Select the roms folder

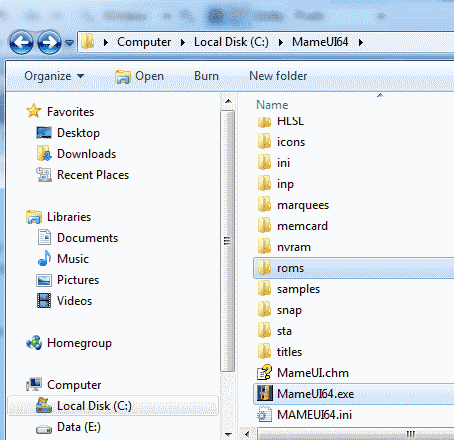353,268
